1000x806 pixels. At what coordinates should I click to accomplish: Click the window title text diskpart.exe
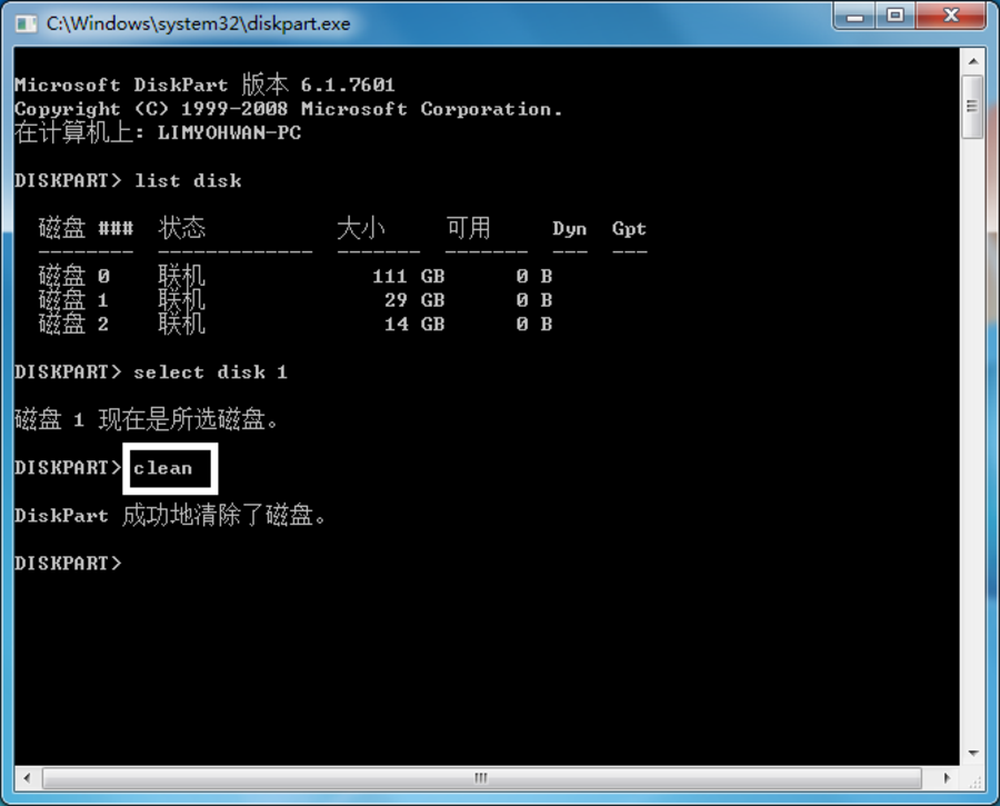click(x=198, y=24)
